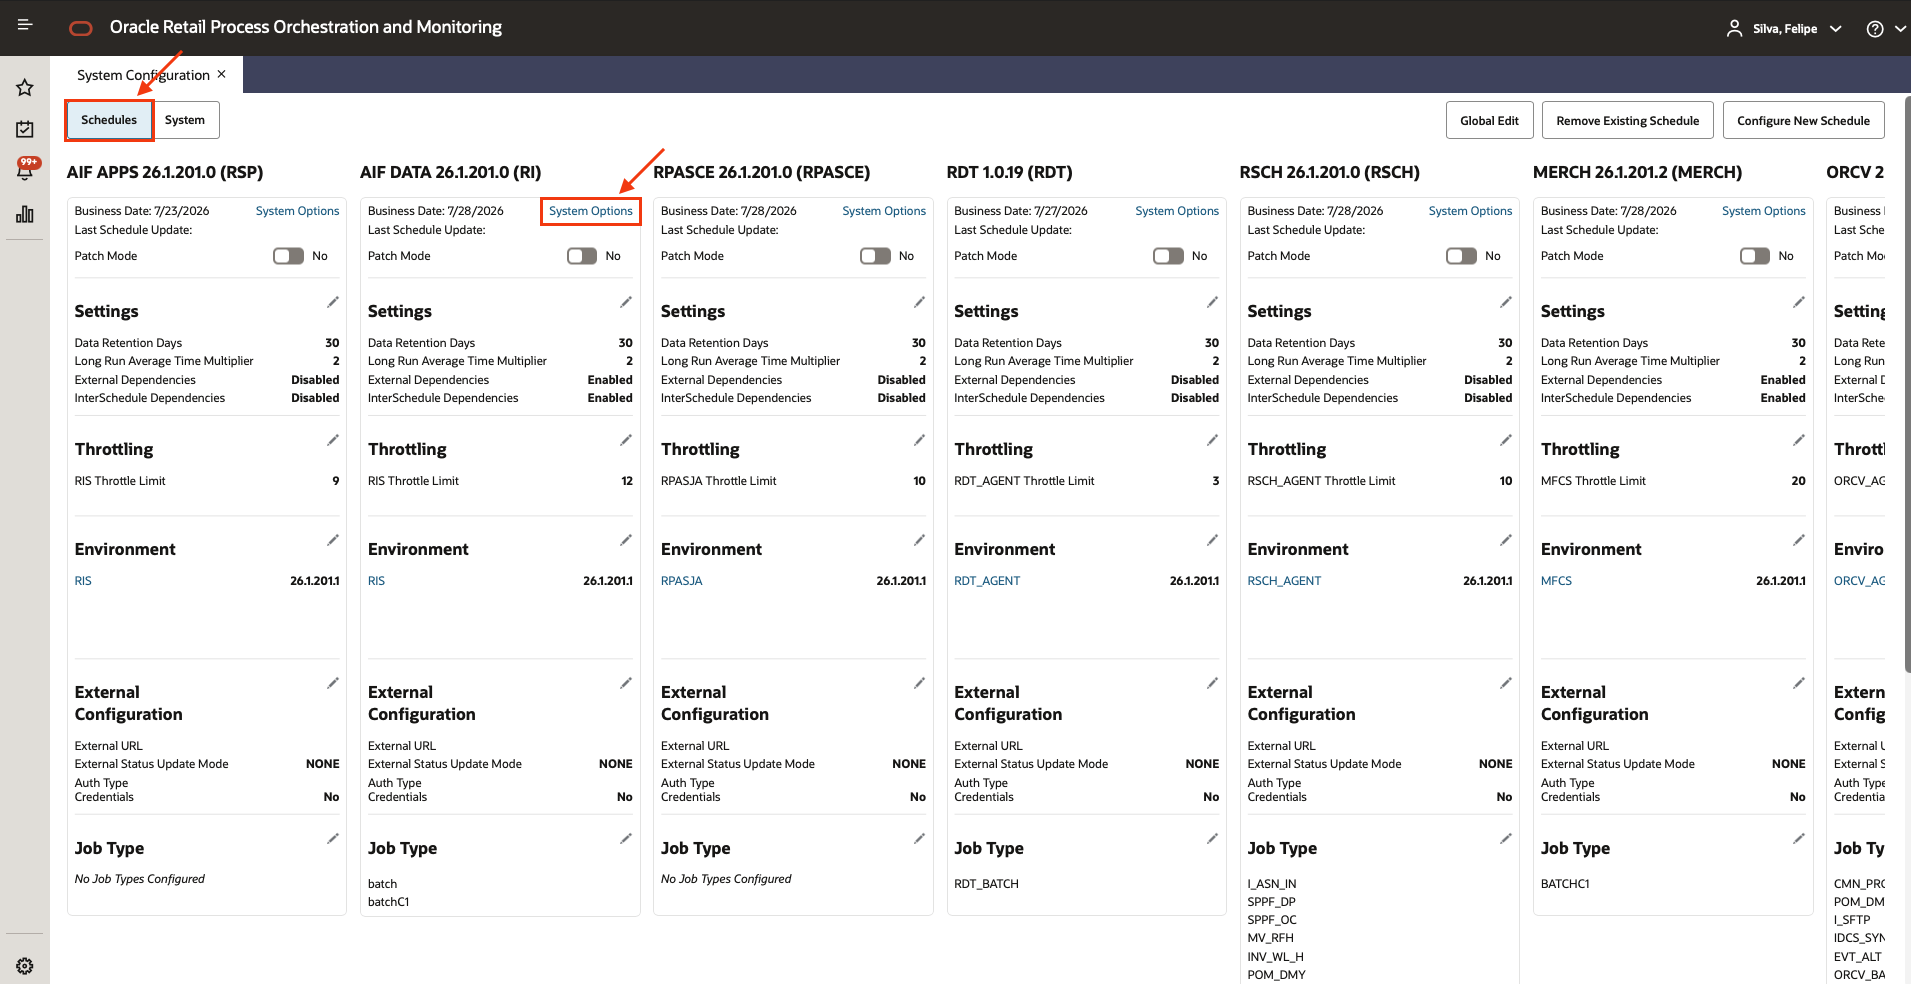Open System Options for RSCH
The image size is (1911, 984).
point(1470,211)
